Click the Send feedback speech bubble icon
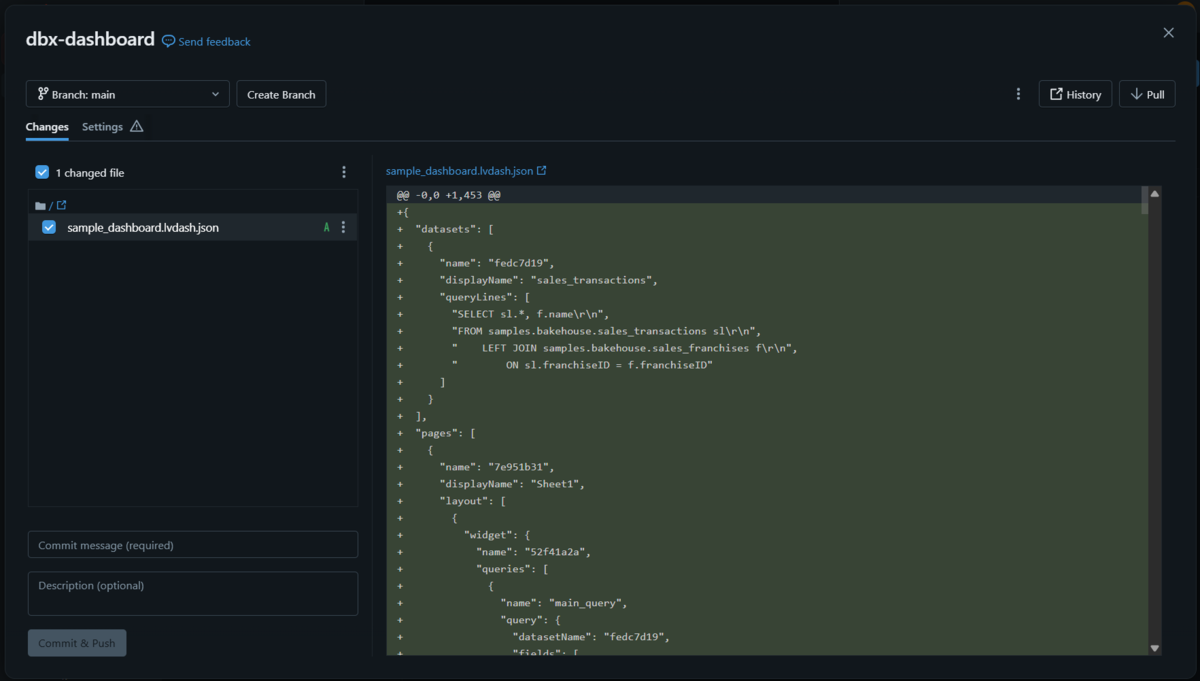 coord(168,42)
